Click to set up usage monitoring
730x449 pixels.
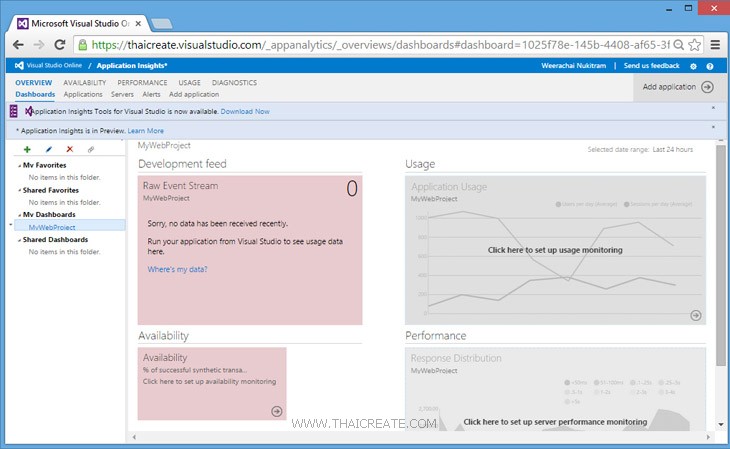(x=555, y=250)
